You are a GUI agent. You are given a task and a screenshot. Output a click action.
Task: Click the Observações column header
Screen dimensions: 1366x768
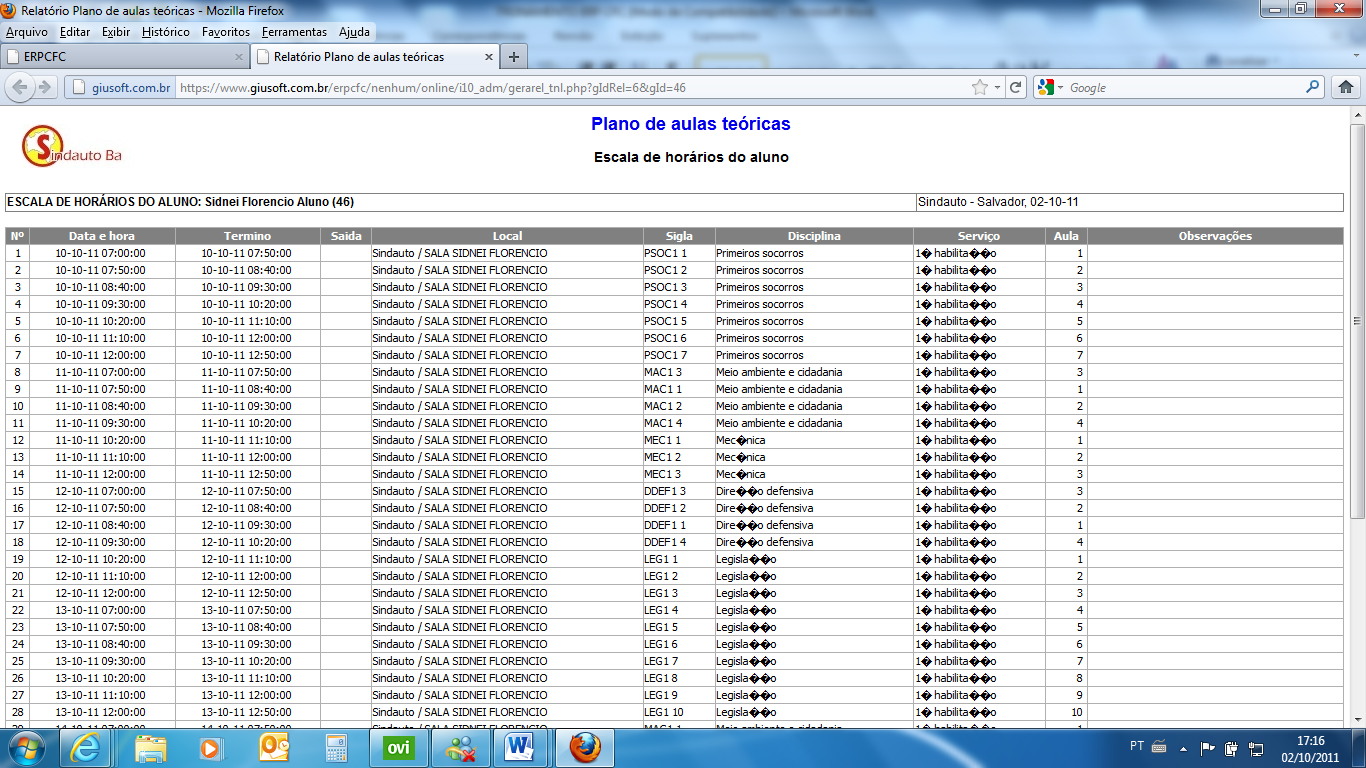pos(1215,236)
